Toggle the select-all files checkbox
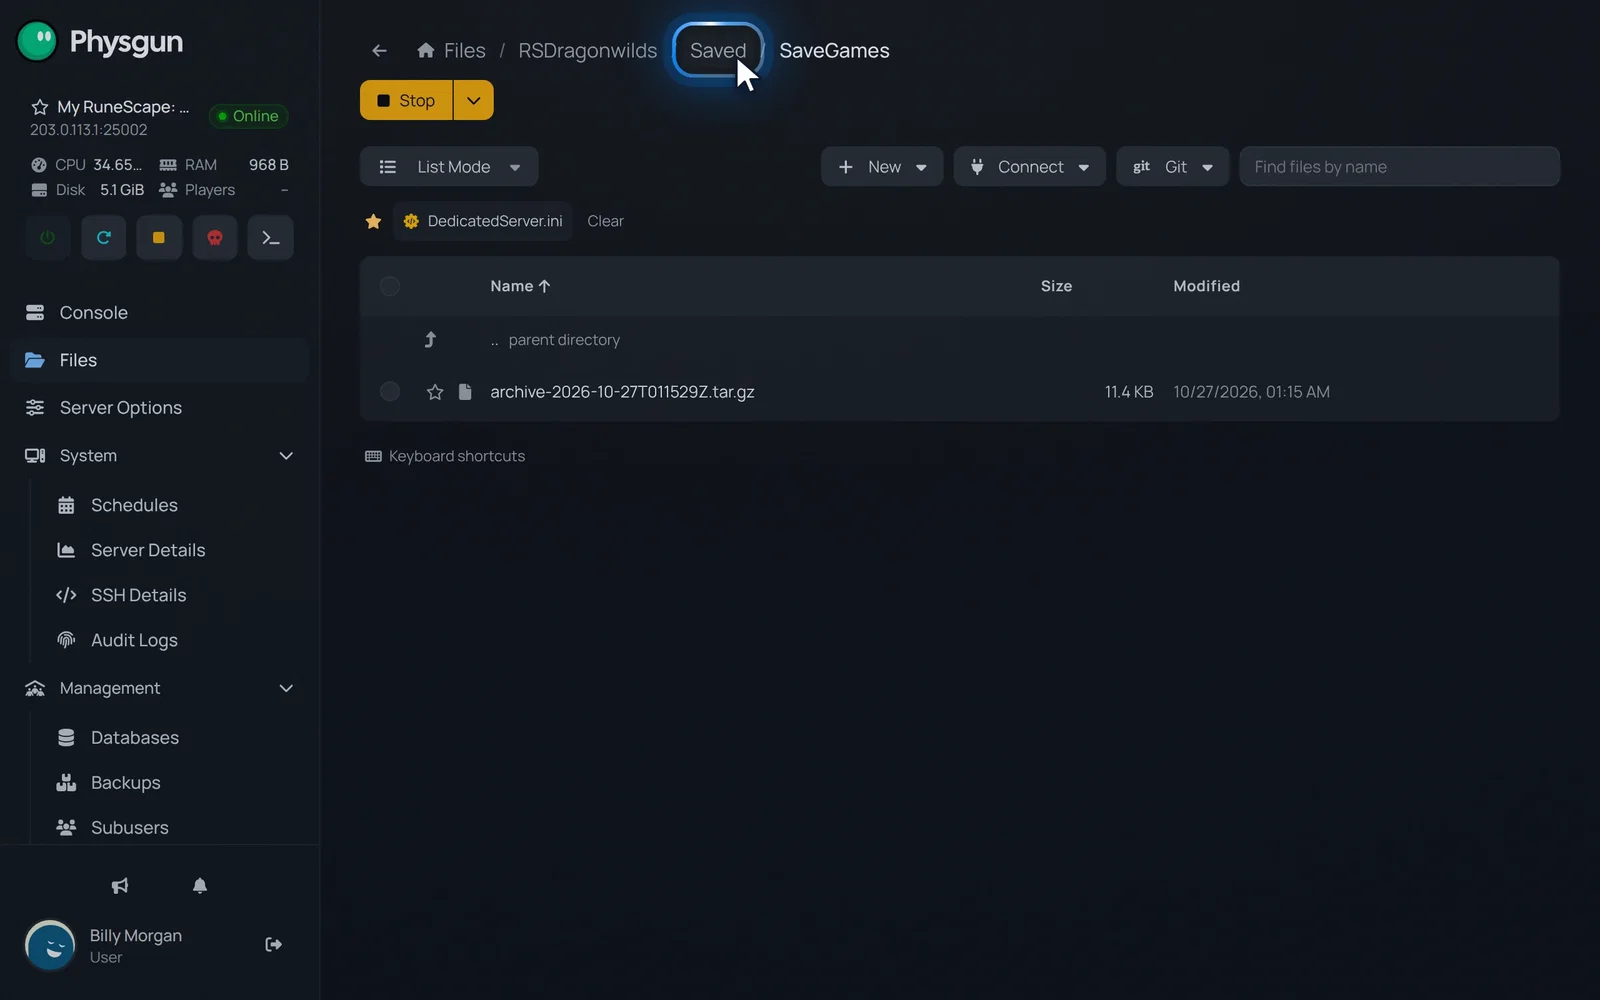1600x1000 pixels. (x=390, y=286)
